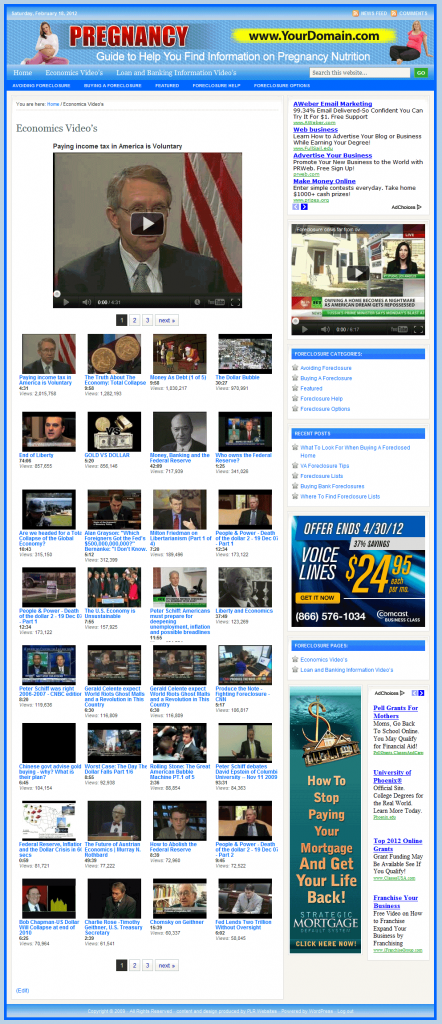
Task: Play the sidebar foreclosure news video
Action: [358, 273]
